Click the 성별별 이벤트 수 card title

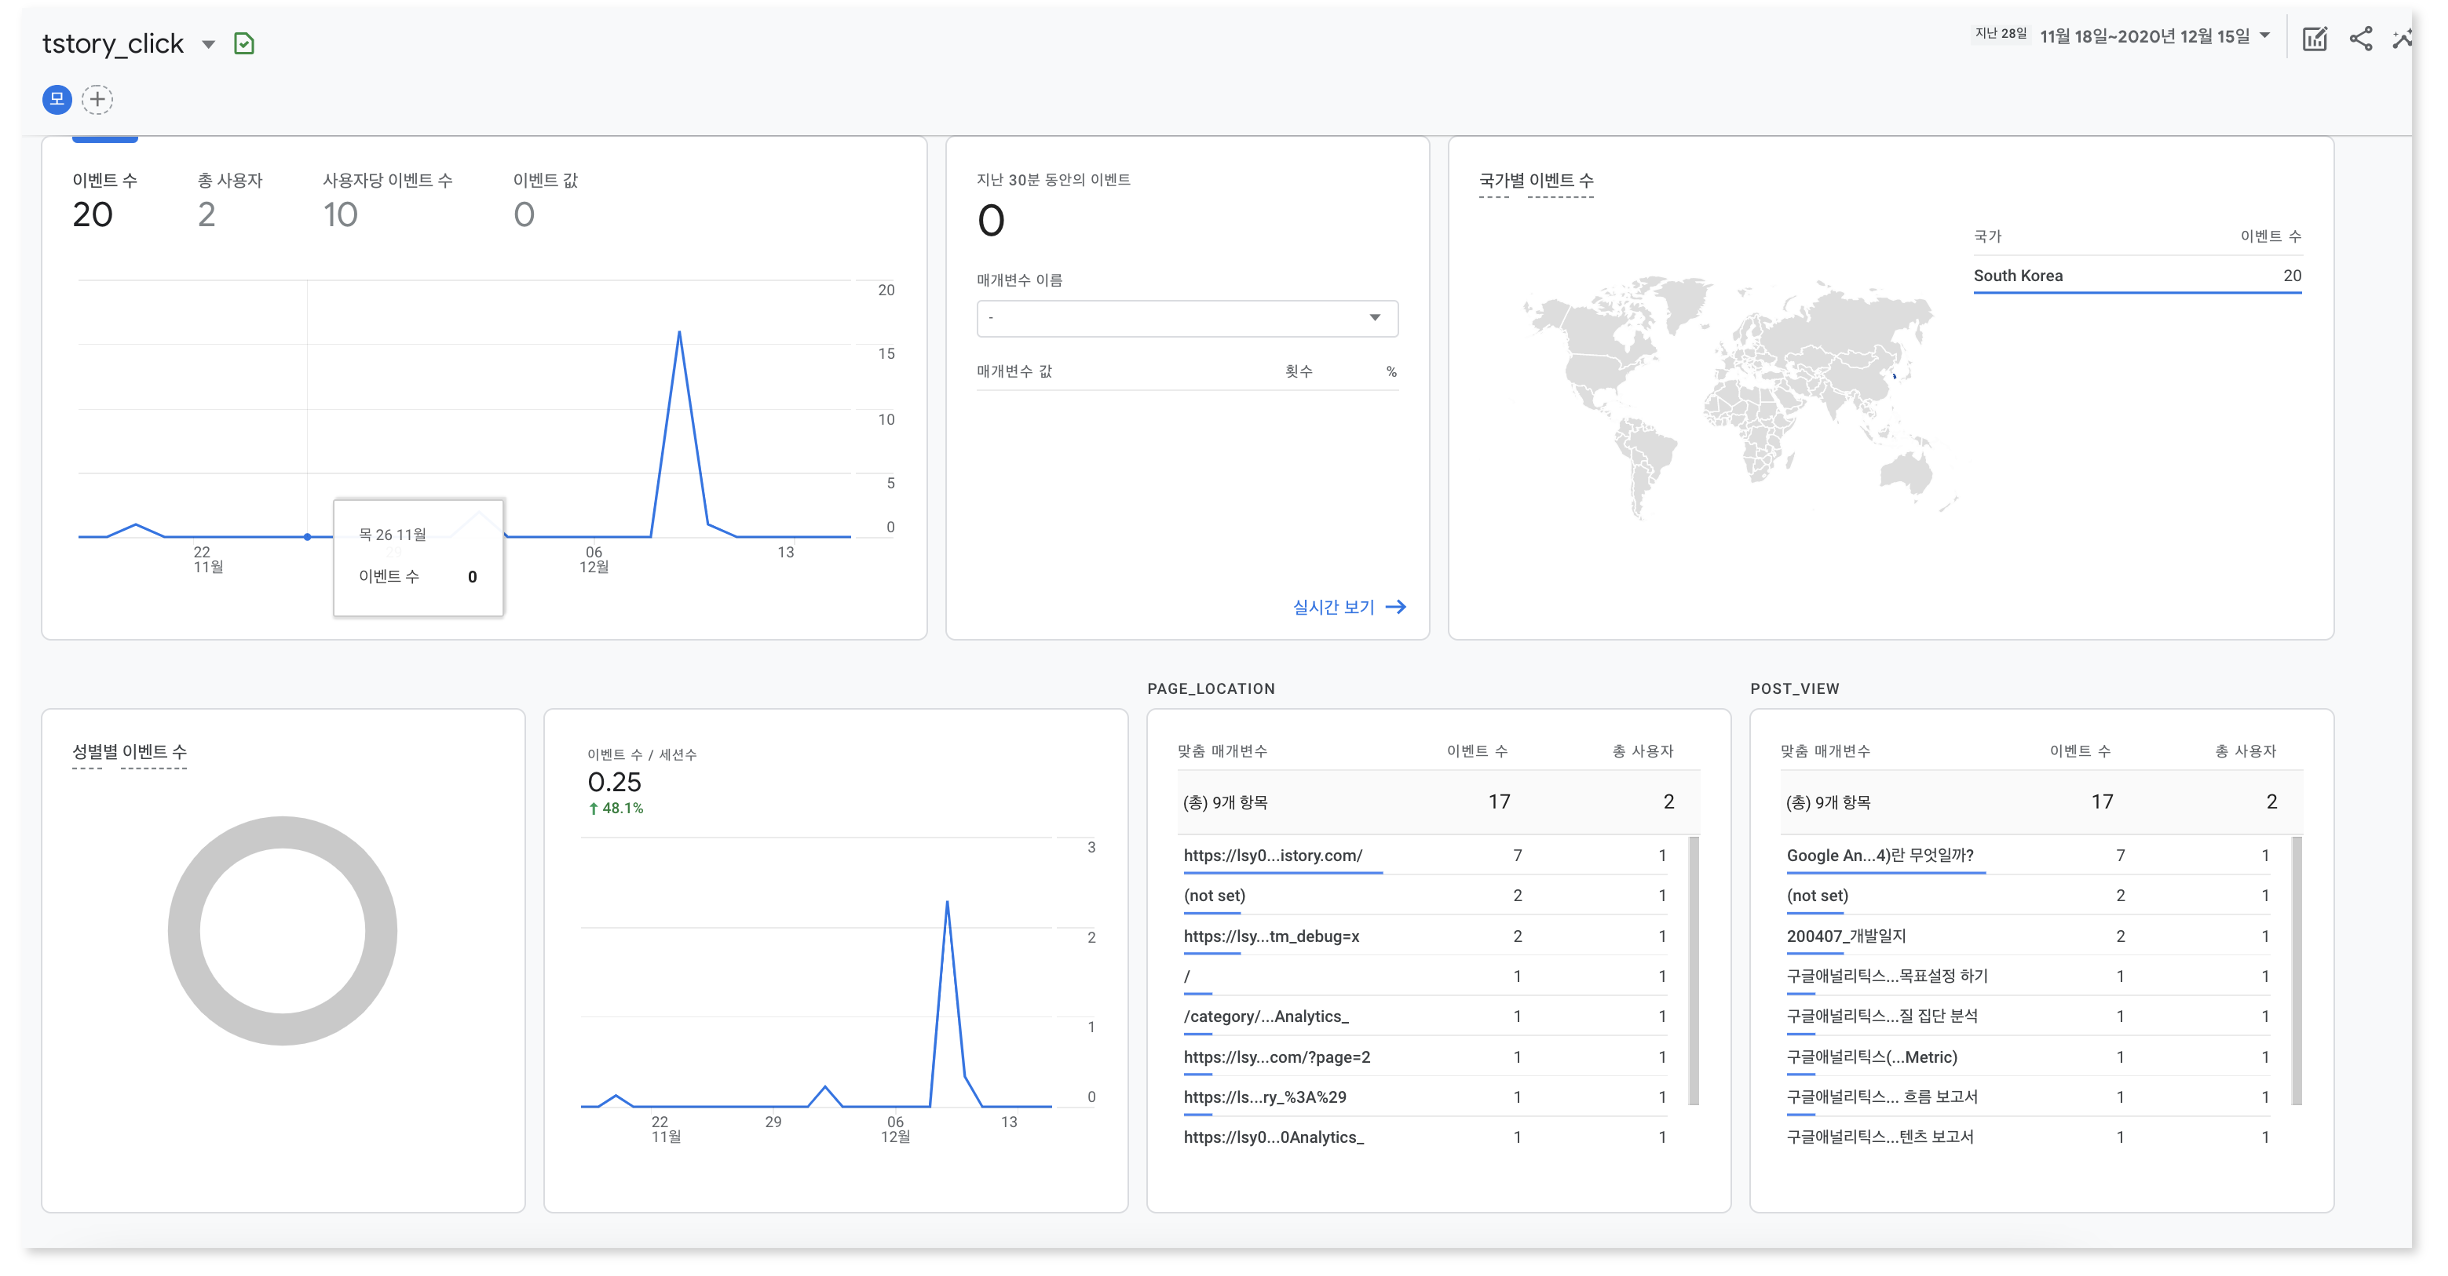point(129,752)
